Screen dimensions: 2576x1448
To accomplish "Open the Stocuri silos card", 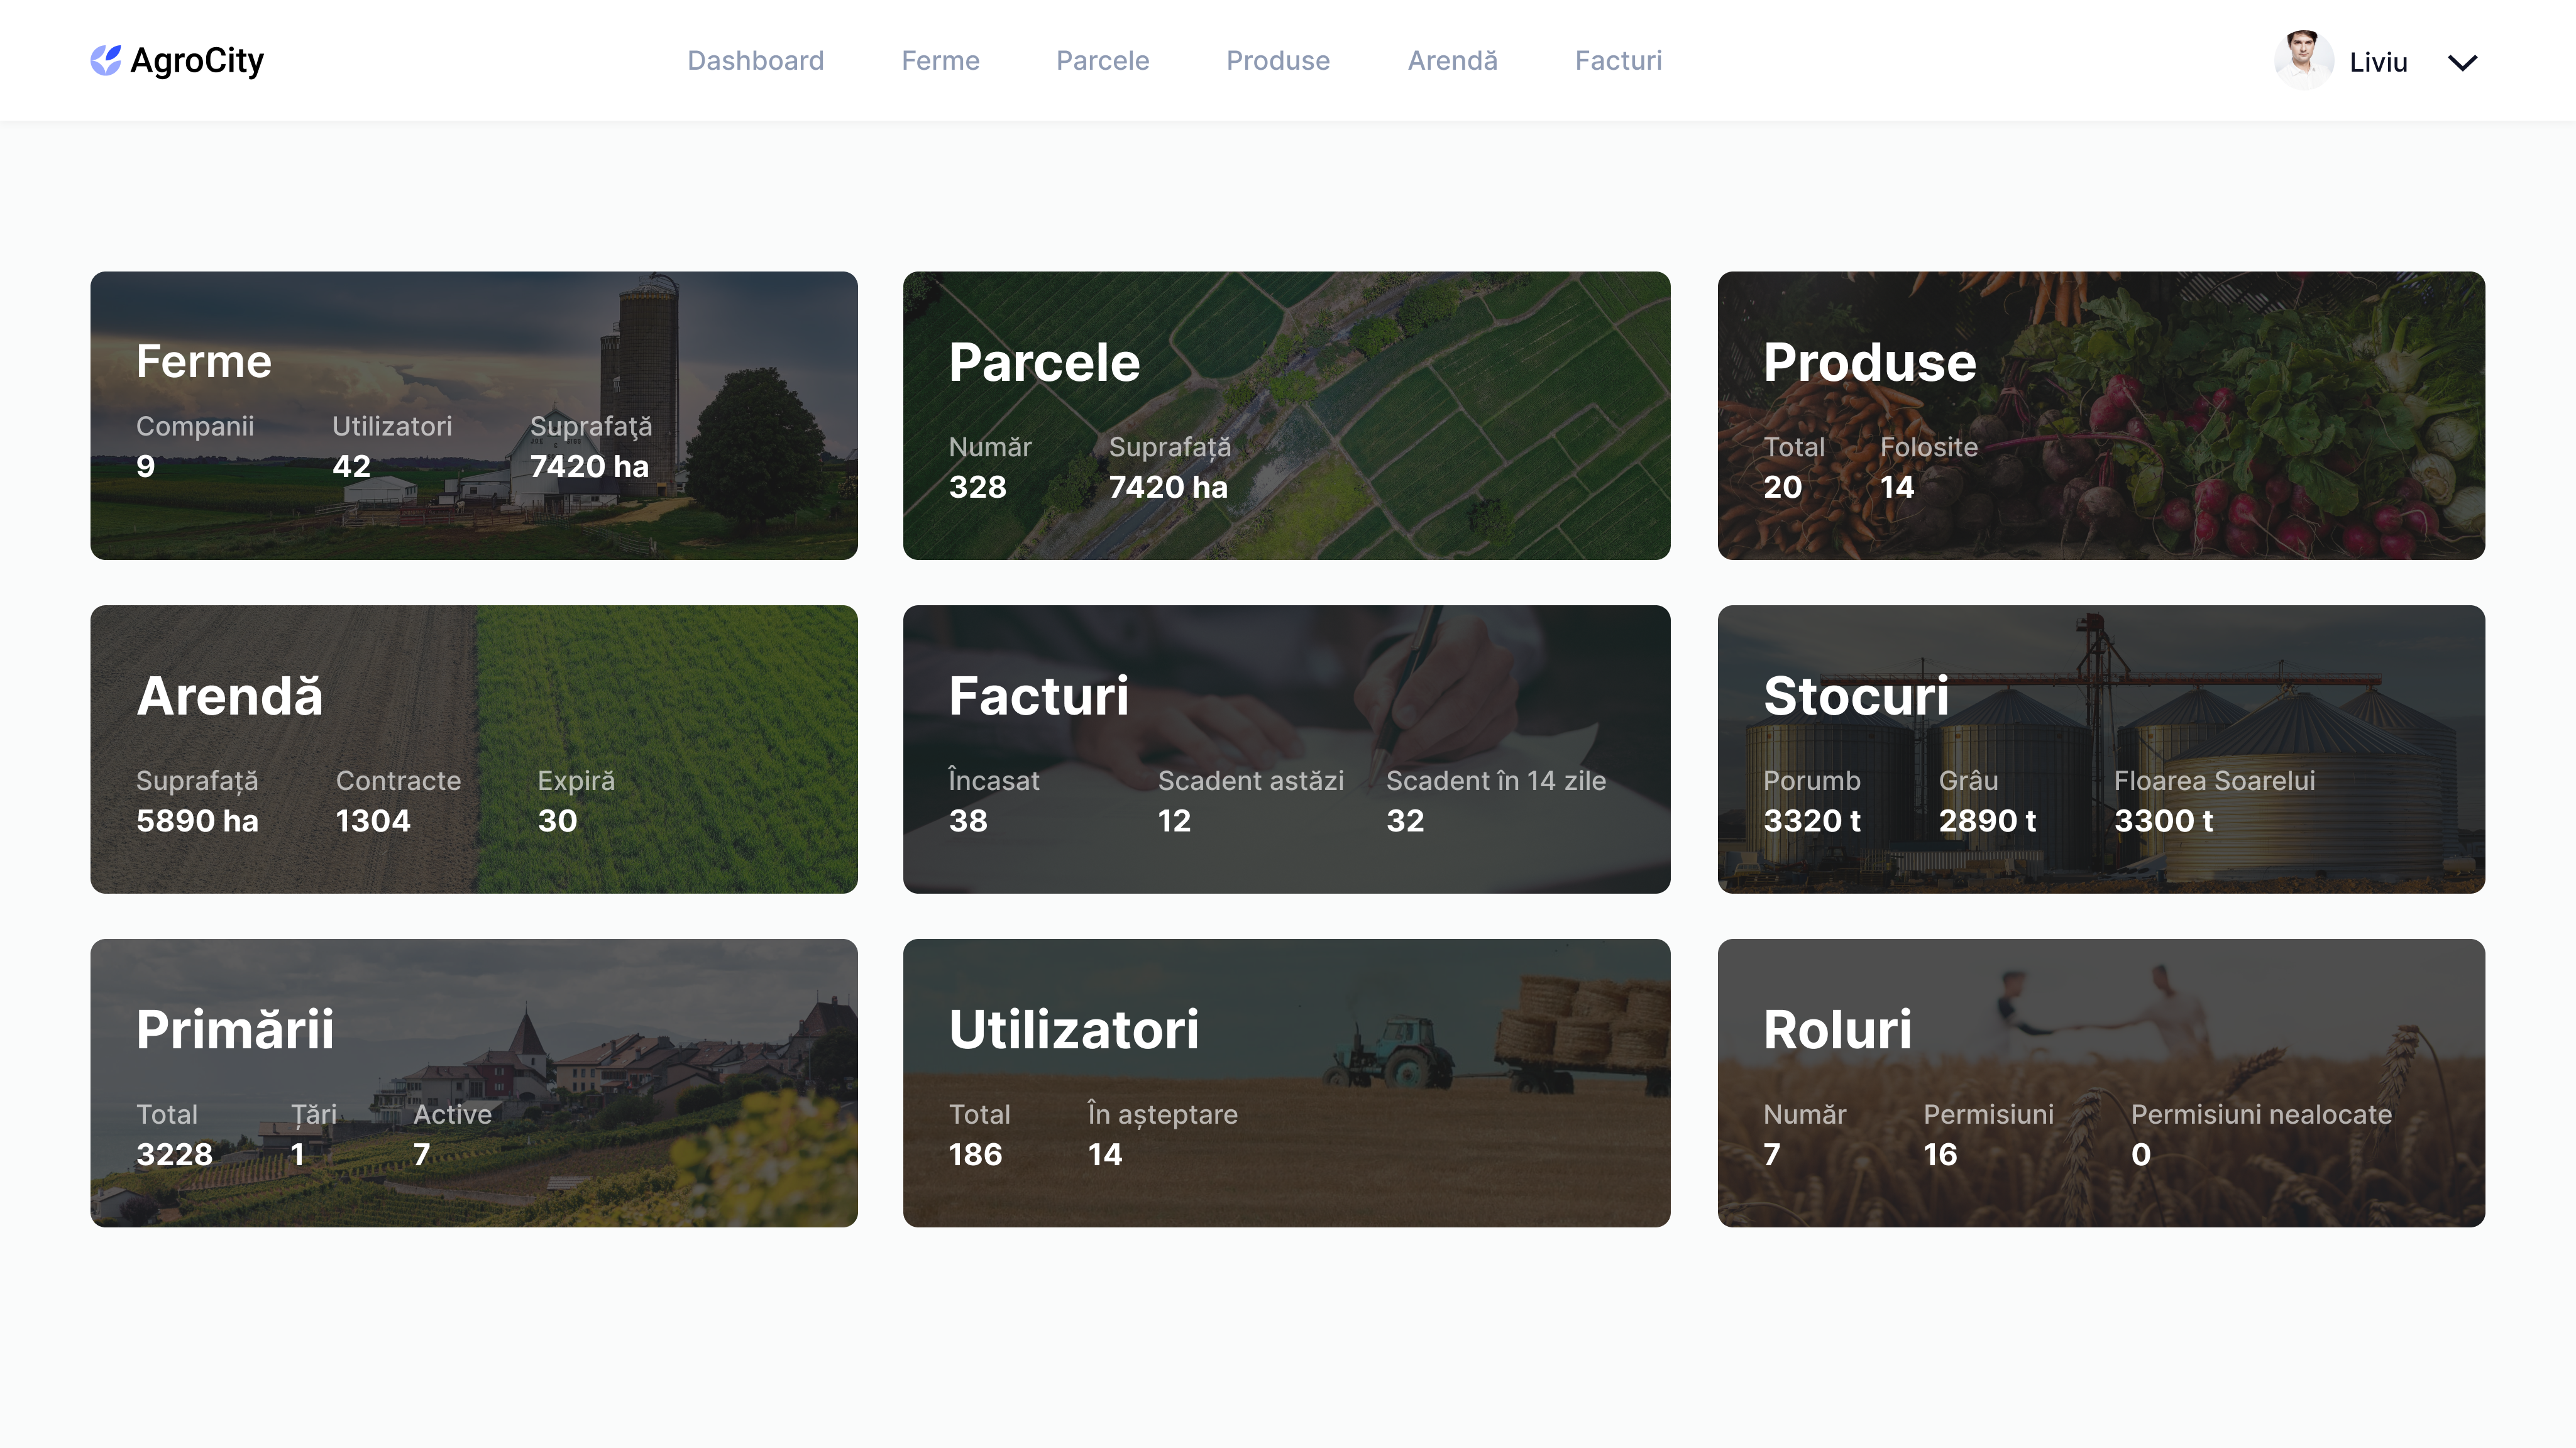I will pos(2100,748).
